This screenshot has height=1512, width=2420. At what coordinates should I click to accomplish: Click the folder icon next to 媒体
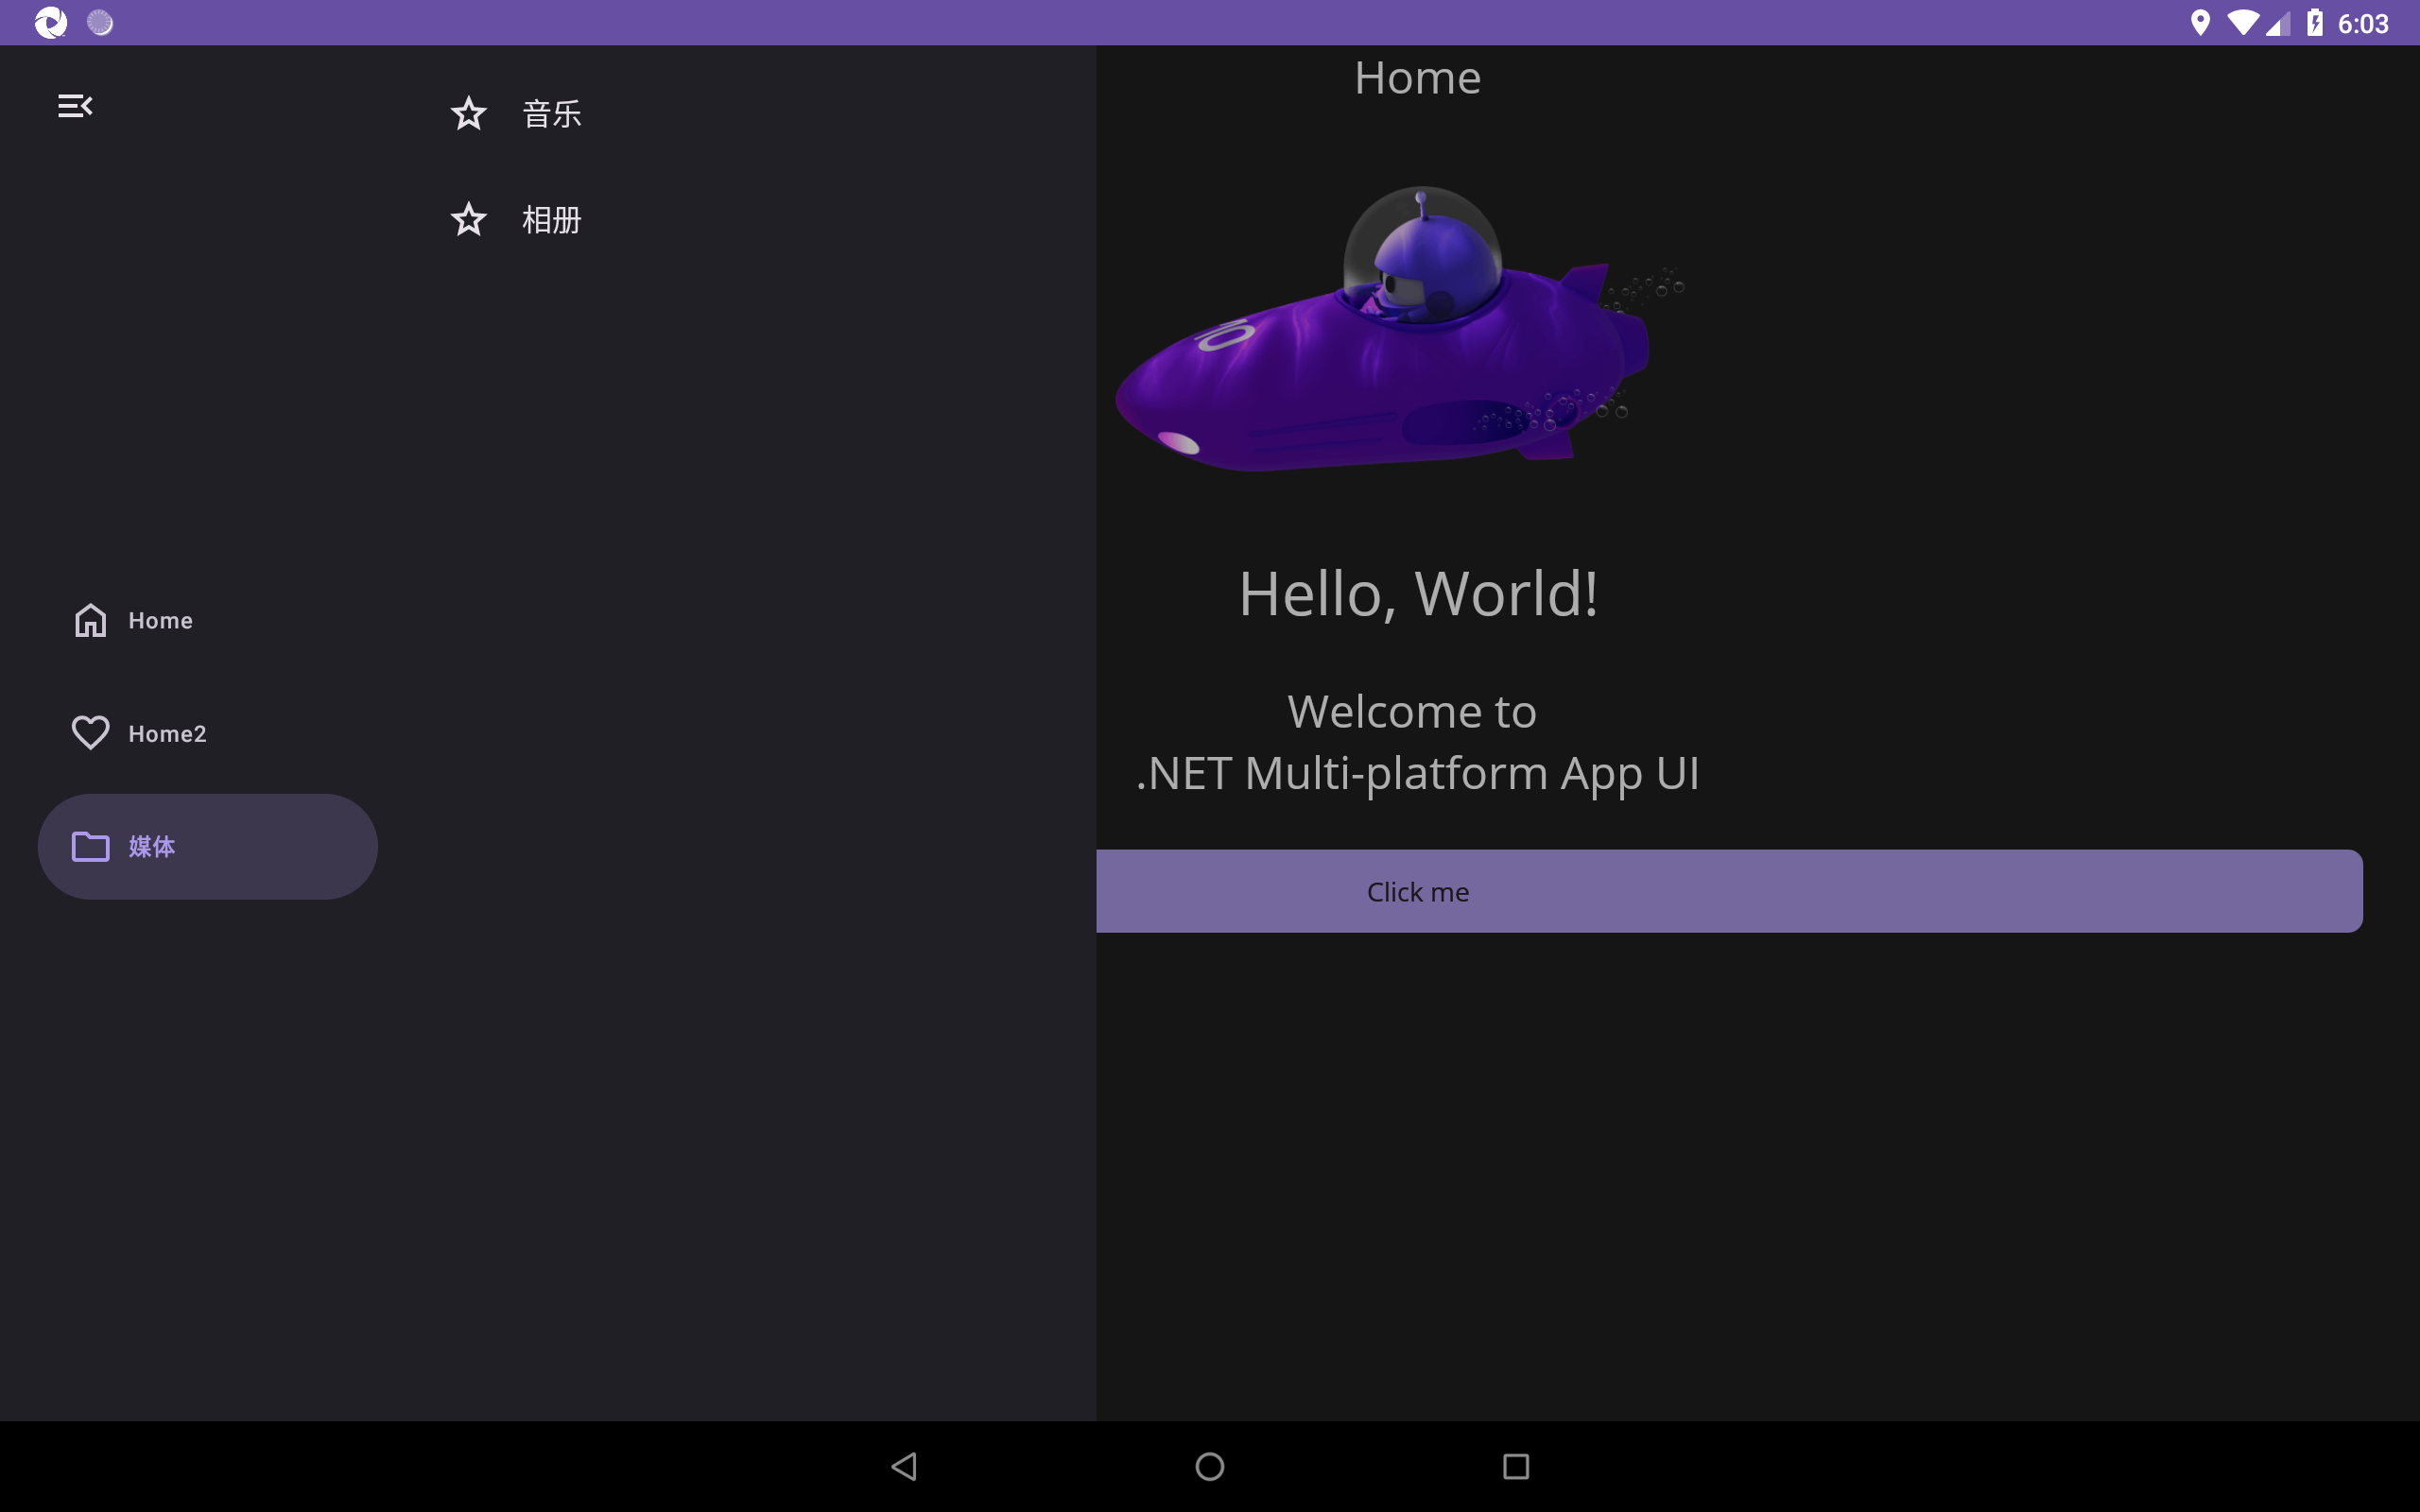click(x=90, y=846)
